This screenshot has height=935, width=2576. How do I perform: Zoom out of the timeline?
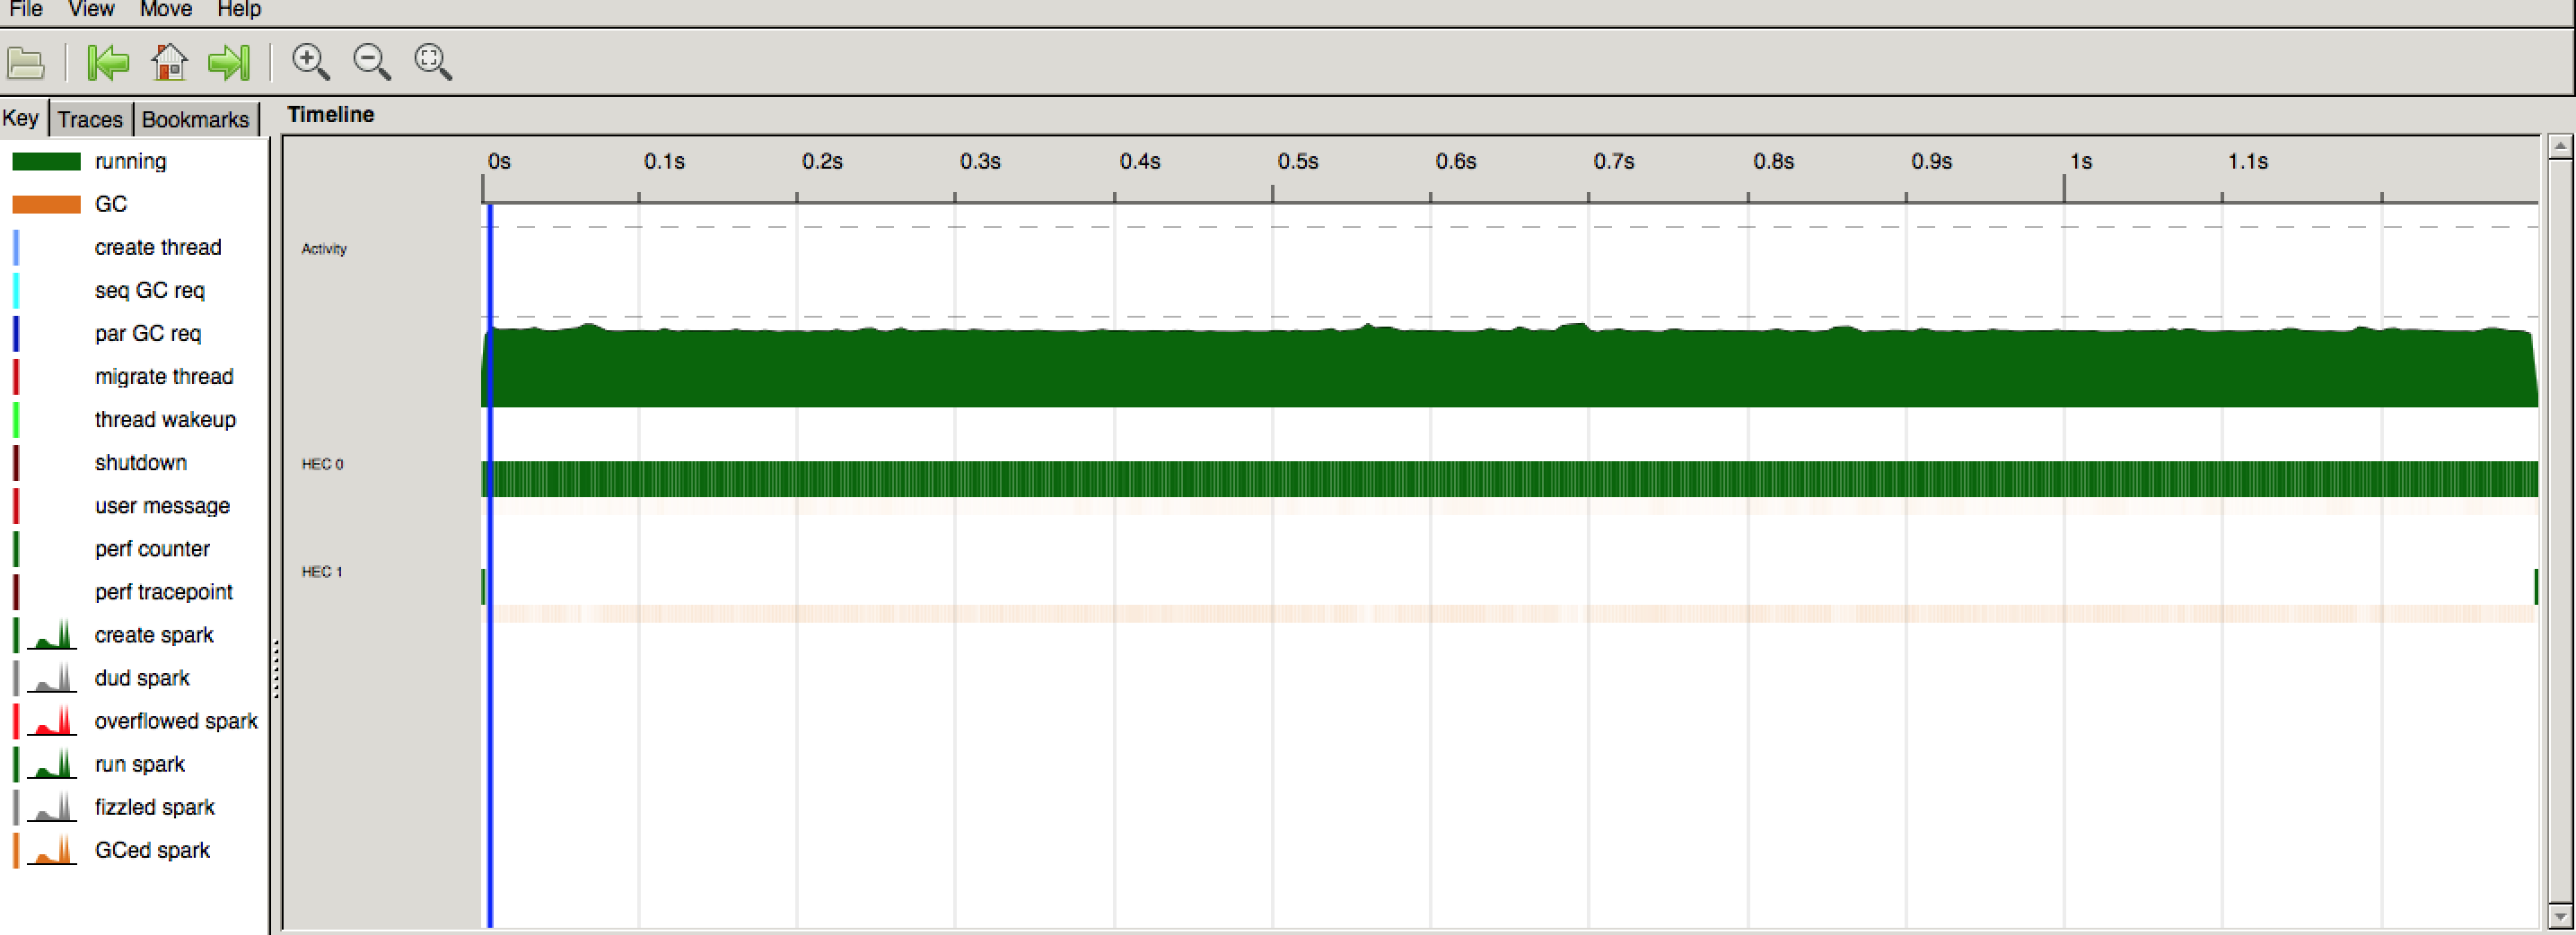(x=372, y=62)
